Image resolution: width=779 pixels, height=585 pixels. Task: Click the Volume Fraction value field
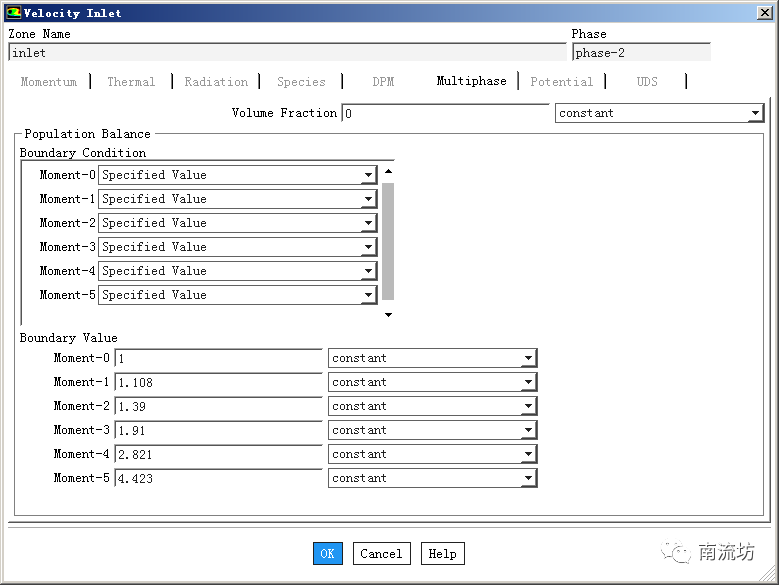[445, 114]
